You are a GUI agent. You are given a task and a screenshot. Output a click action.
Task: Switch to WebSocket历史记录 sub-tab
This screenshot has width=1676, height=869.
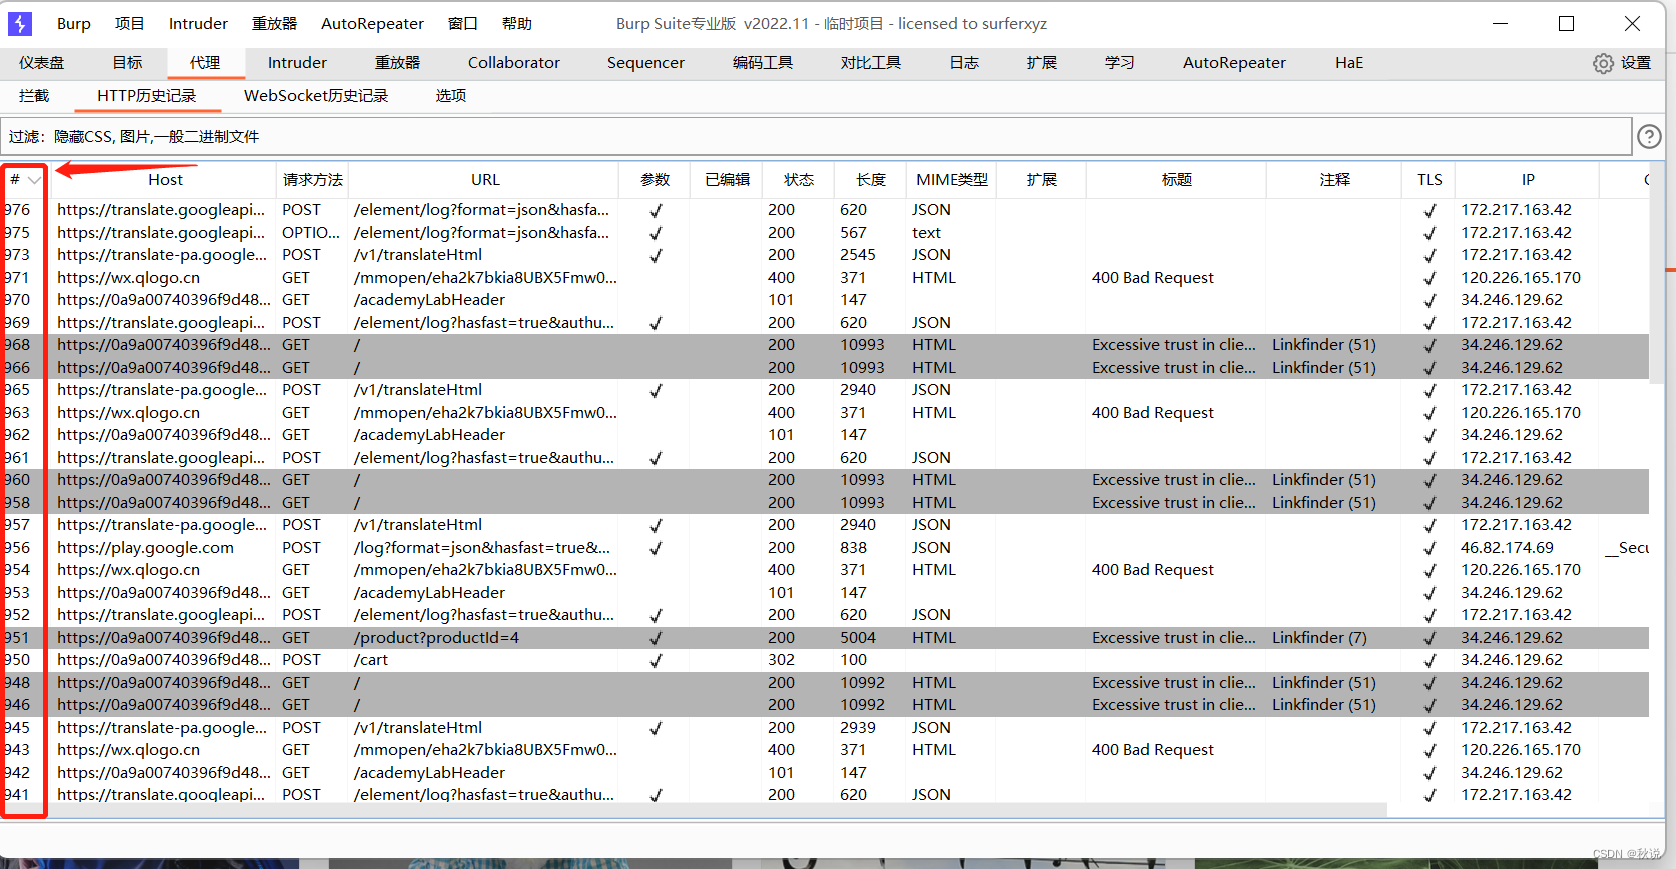316,95
